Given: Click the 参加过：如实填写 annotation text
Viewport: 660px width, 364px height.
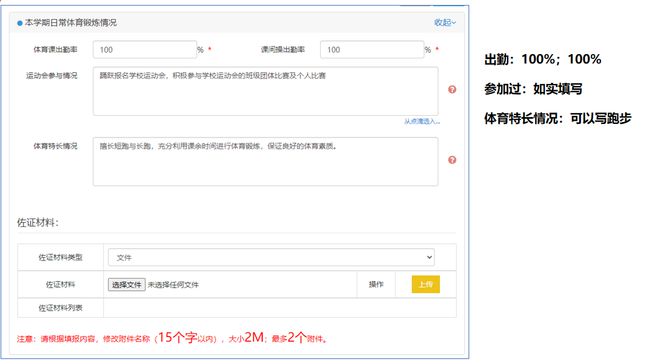Looking at the screenshot, I should [x=533, y=89].
